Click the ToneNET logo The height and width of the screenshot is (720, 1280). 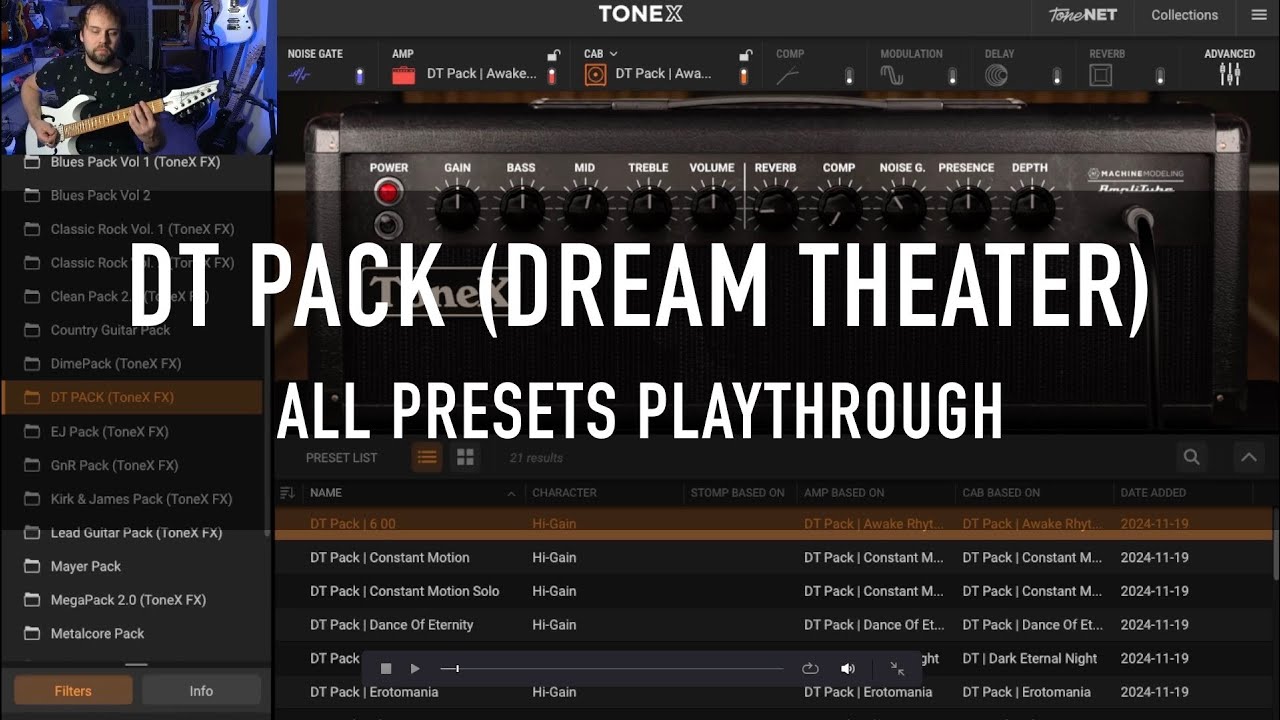click(1082, 15)
